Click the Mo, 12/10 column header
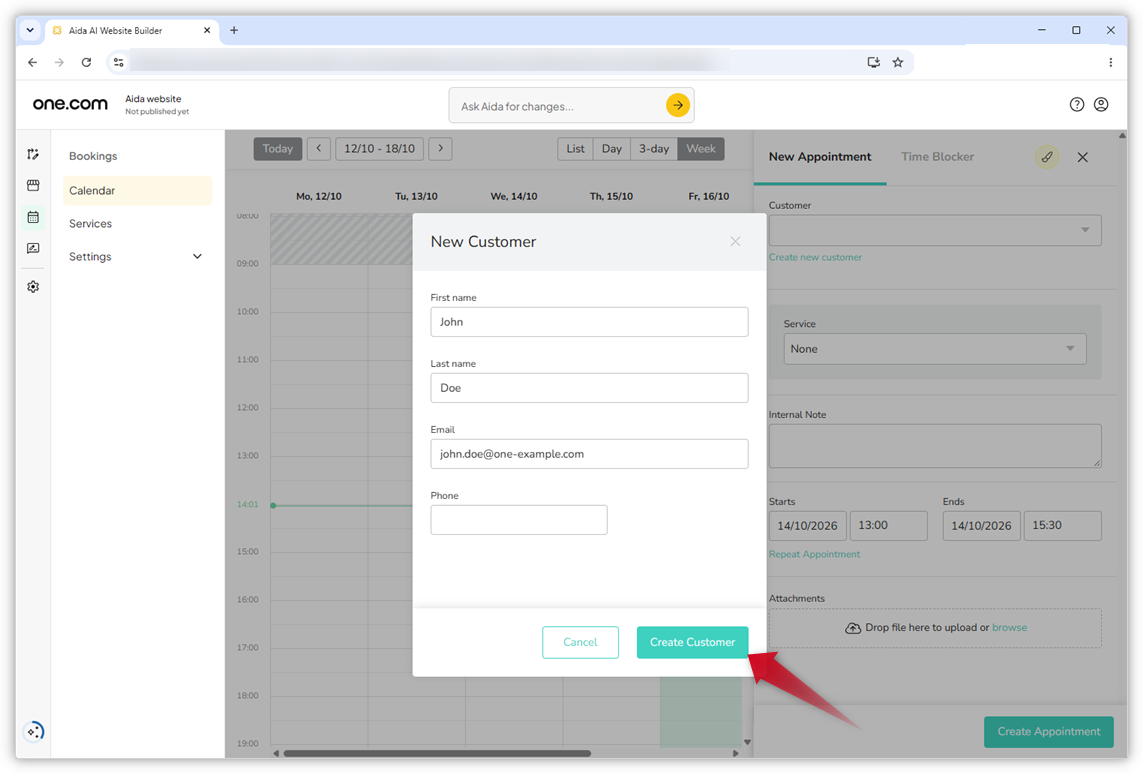Screen dimensions: 1143x774 (x=319, y=196)
